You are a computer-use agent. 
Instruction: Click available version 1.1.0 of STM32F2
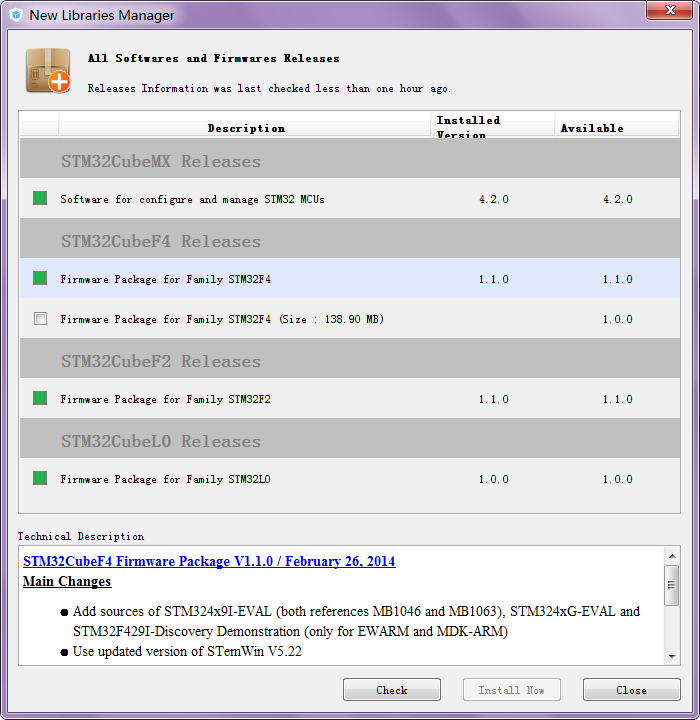tap(617, 399)
